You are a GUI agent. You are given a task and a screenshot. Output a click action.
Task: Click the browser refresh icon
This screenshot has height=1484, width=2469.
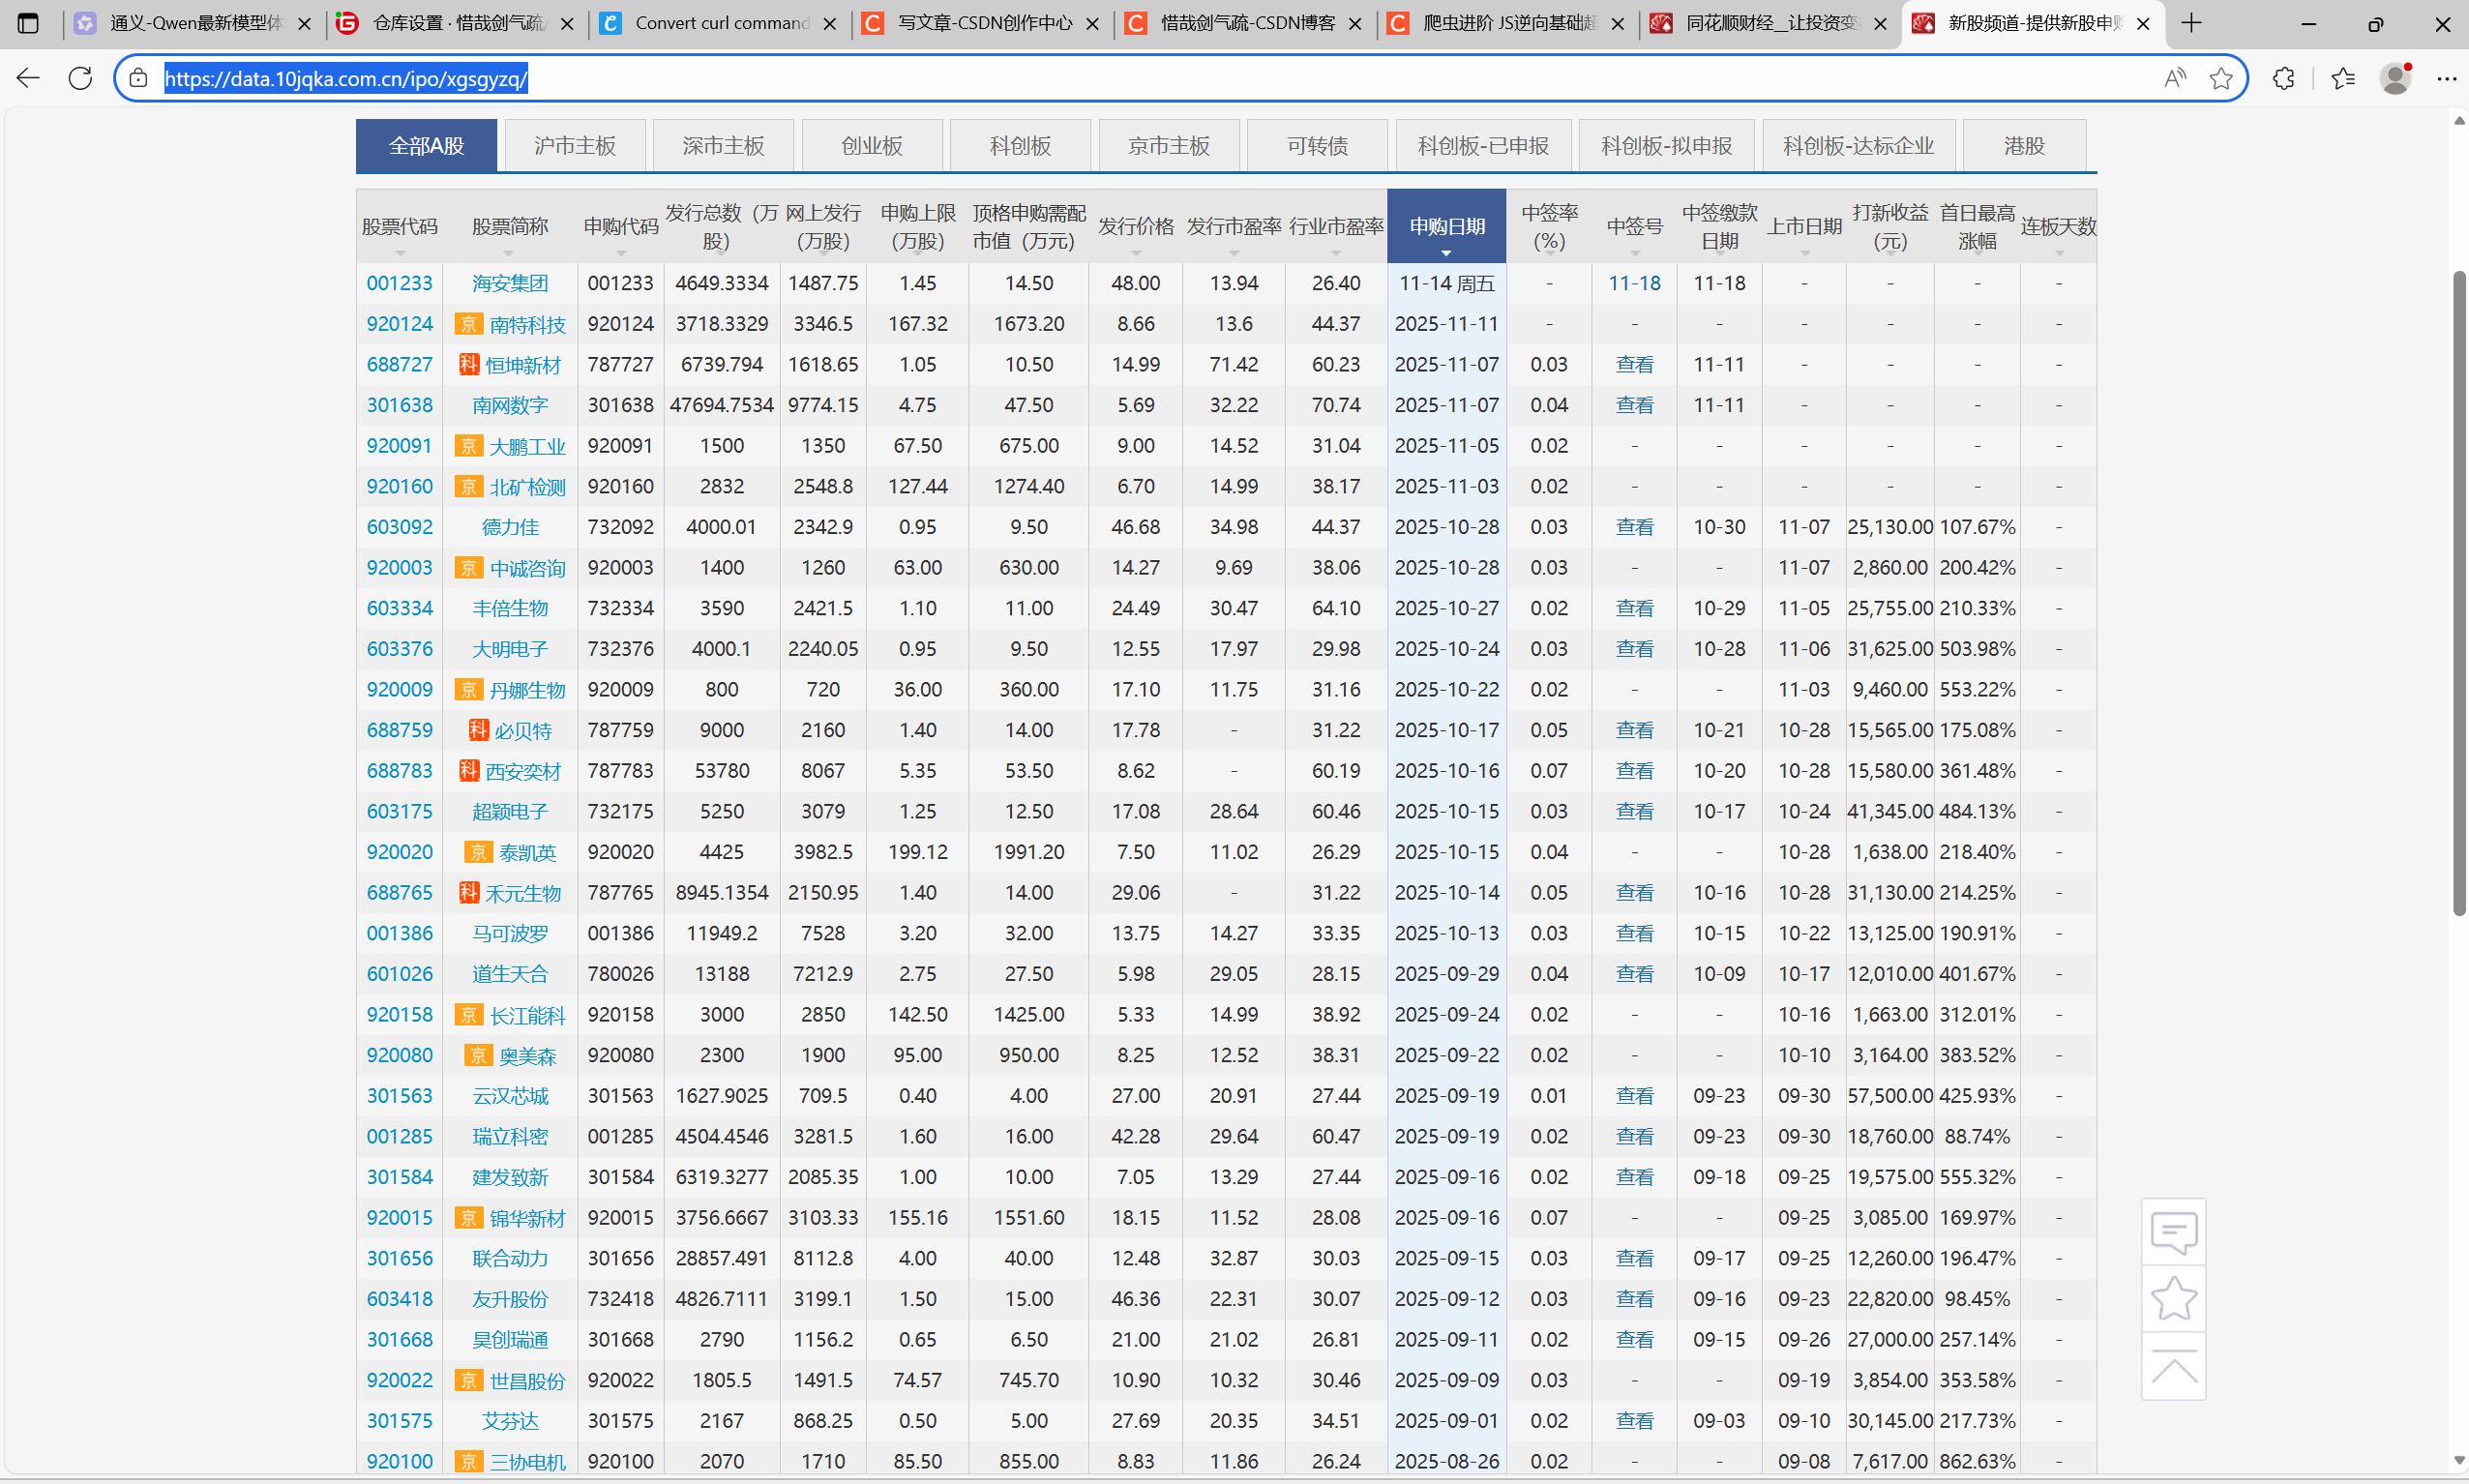80,78
